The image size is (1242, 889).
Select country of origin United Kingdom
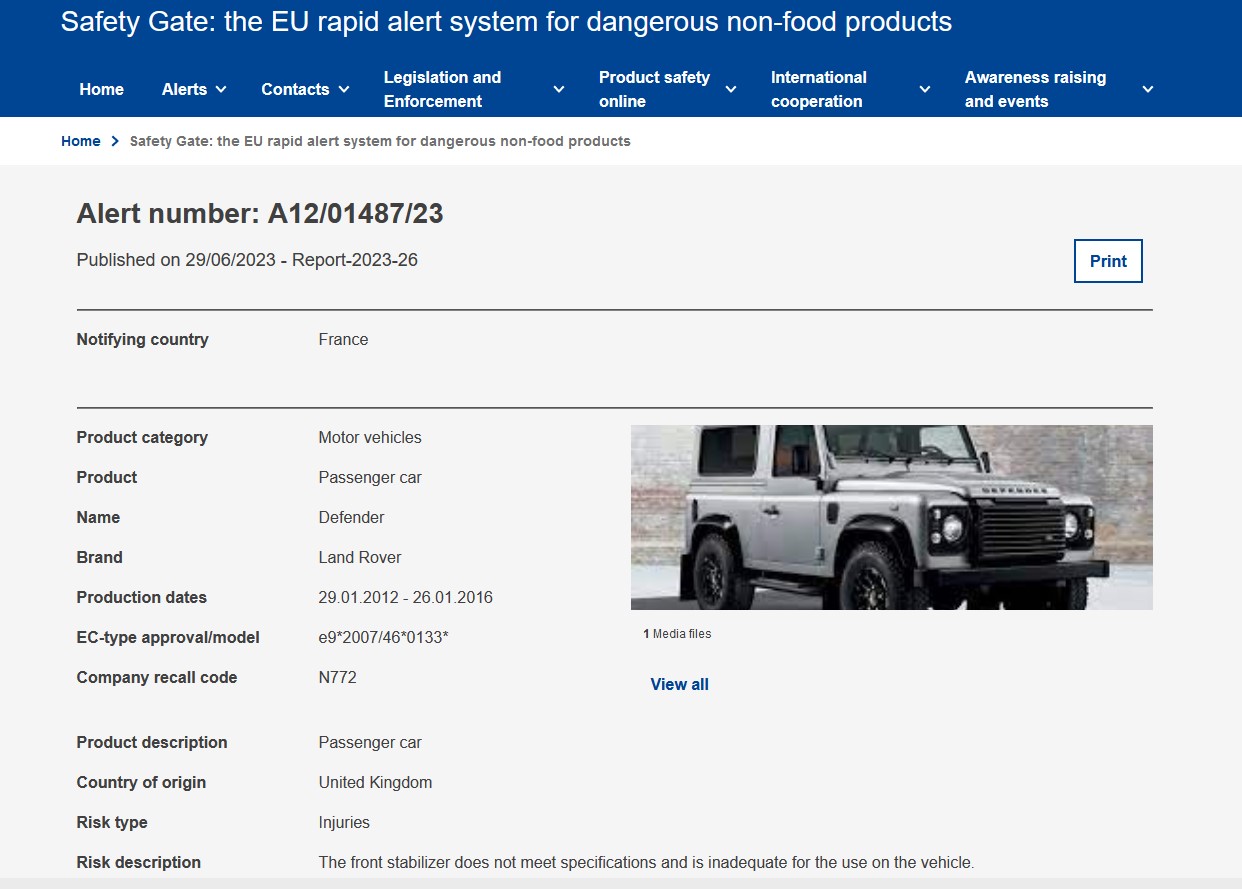[x=375, y=782]
